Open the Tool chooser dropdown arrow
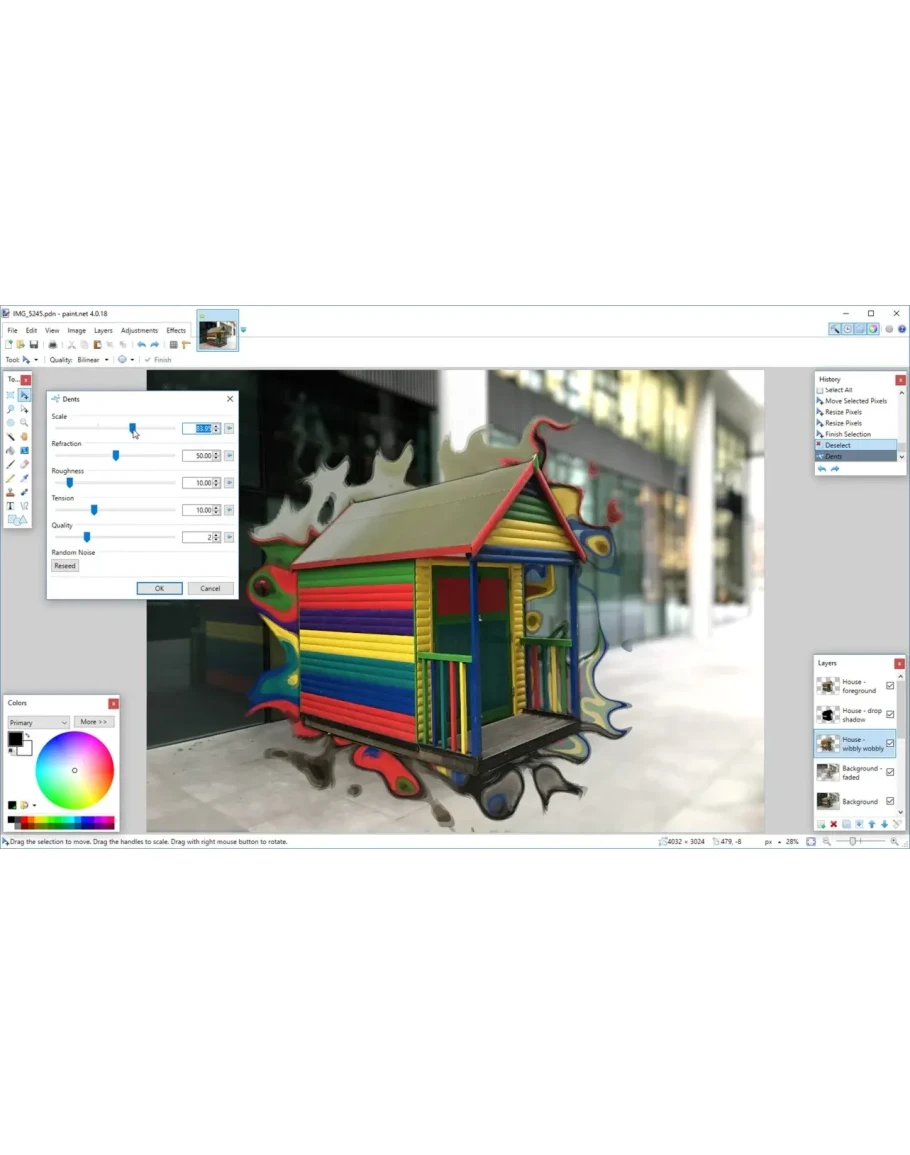 (x=36, y=360)
